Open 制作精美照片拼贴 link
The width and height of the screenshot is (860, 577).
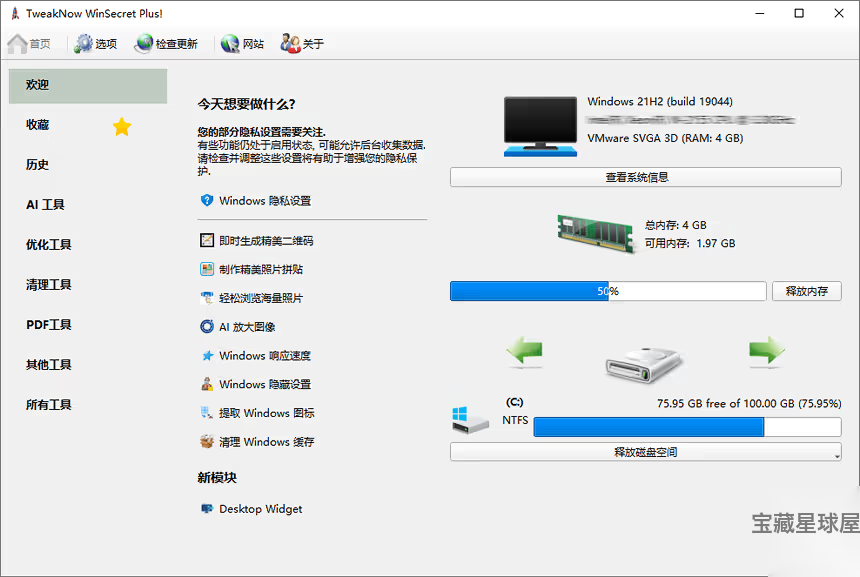261,269
